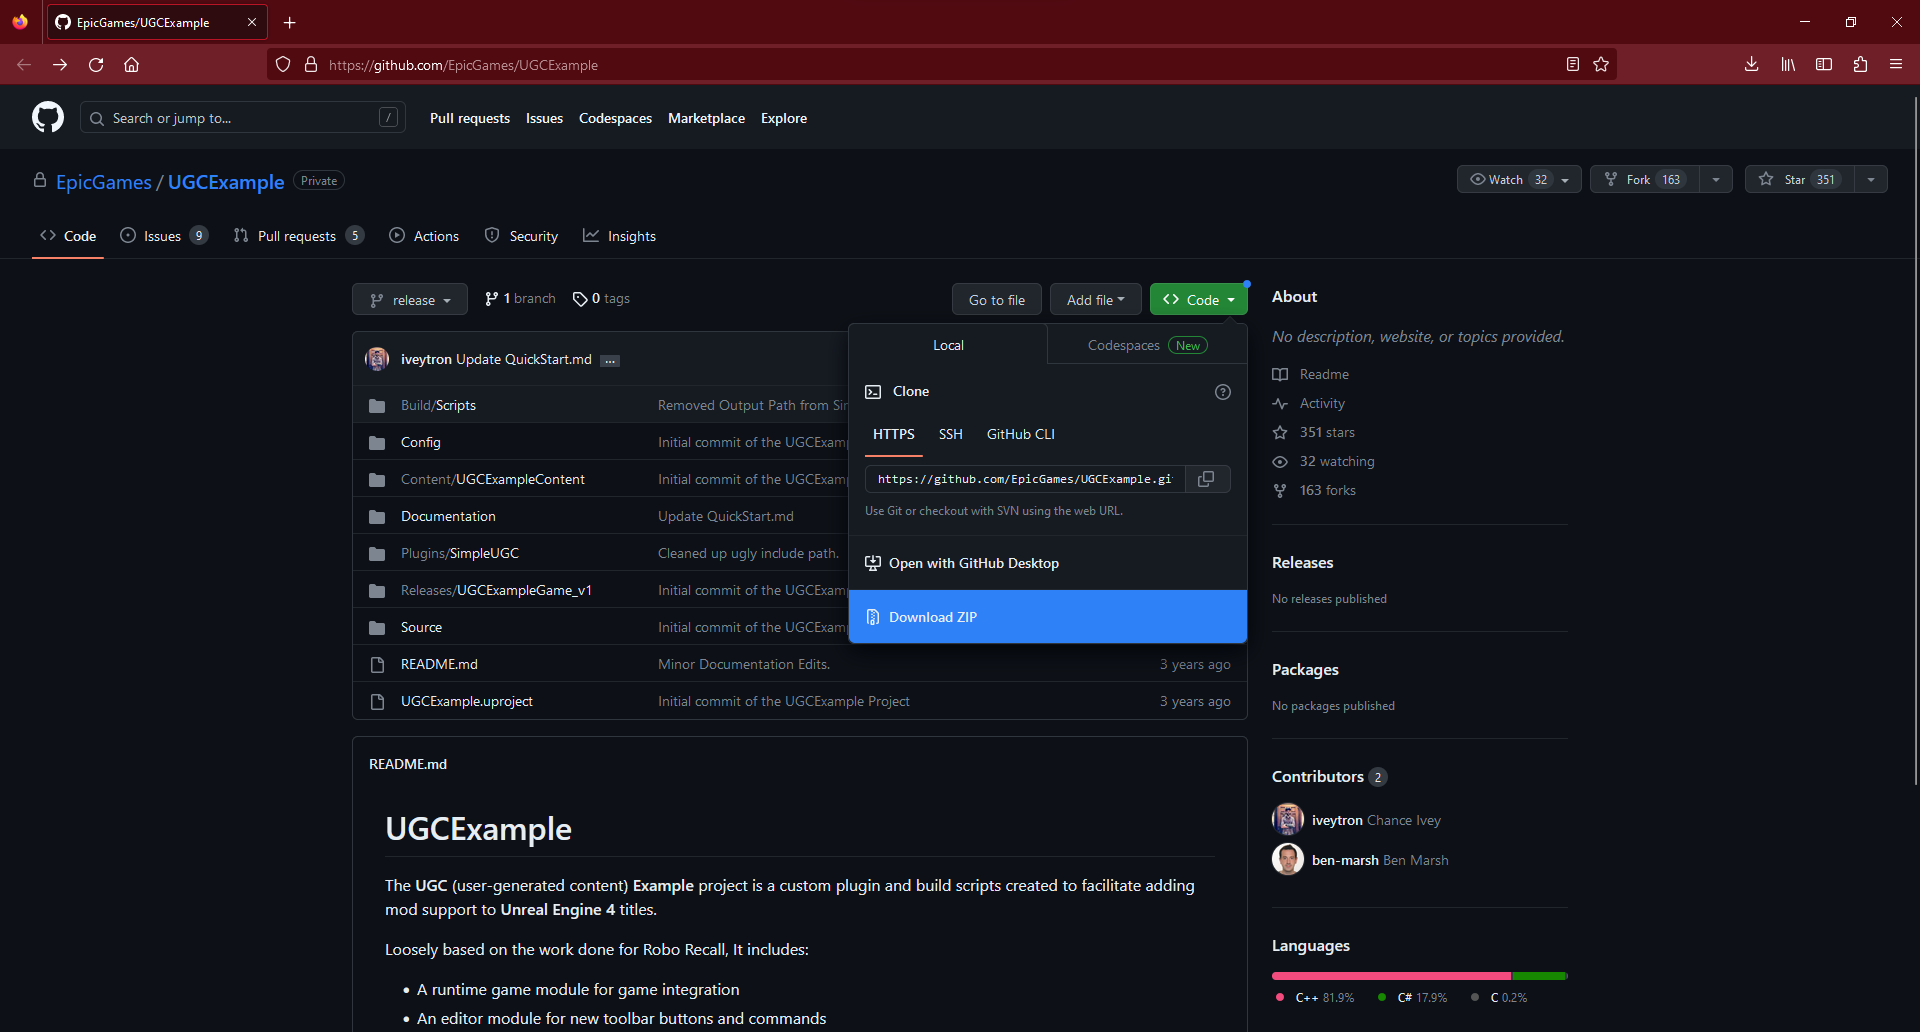The image size is (1920, 1032).
Task: Open ben-marsh's avatar
Action: coord(1288,859)
